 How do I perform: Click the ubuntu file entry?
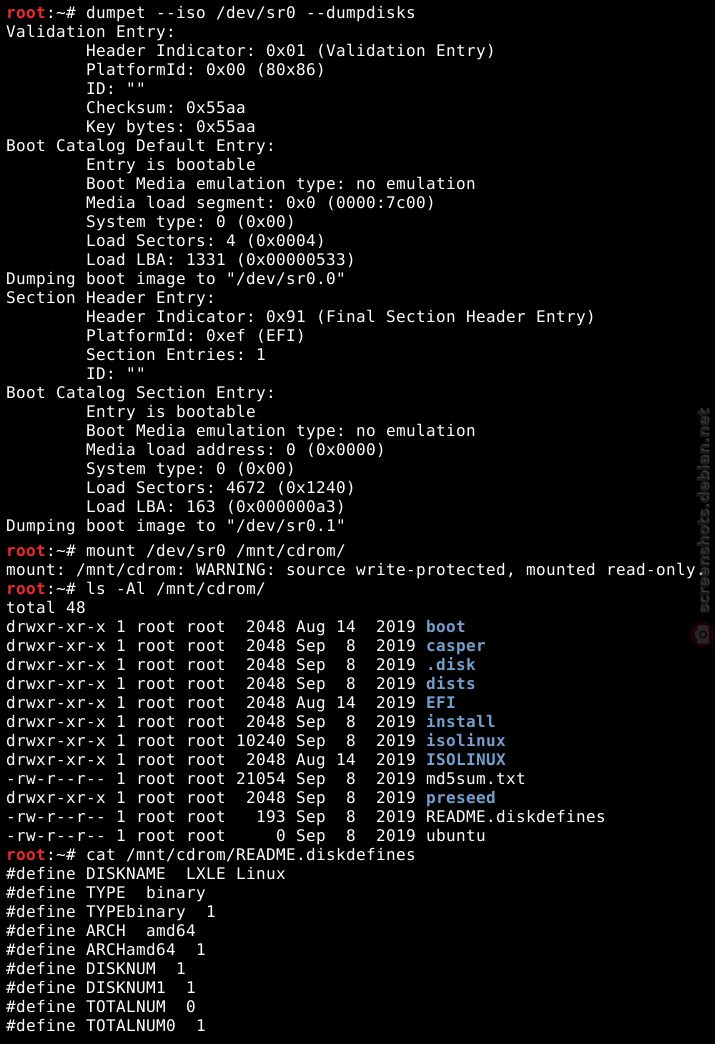pyautogui.click(x=455, y=836)
